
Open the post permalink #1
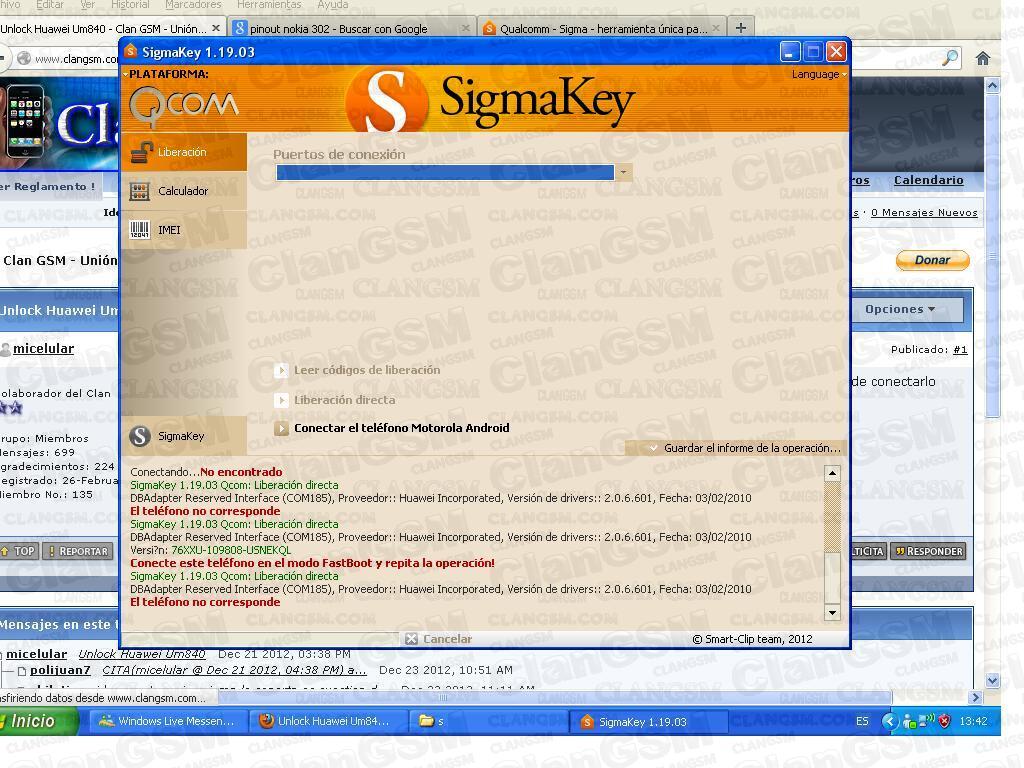coord(960,350)
